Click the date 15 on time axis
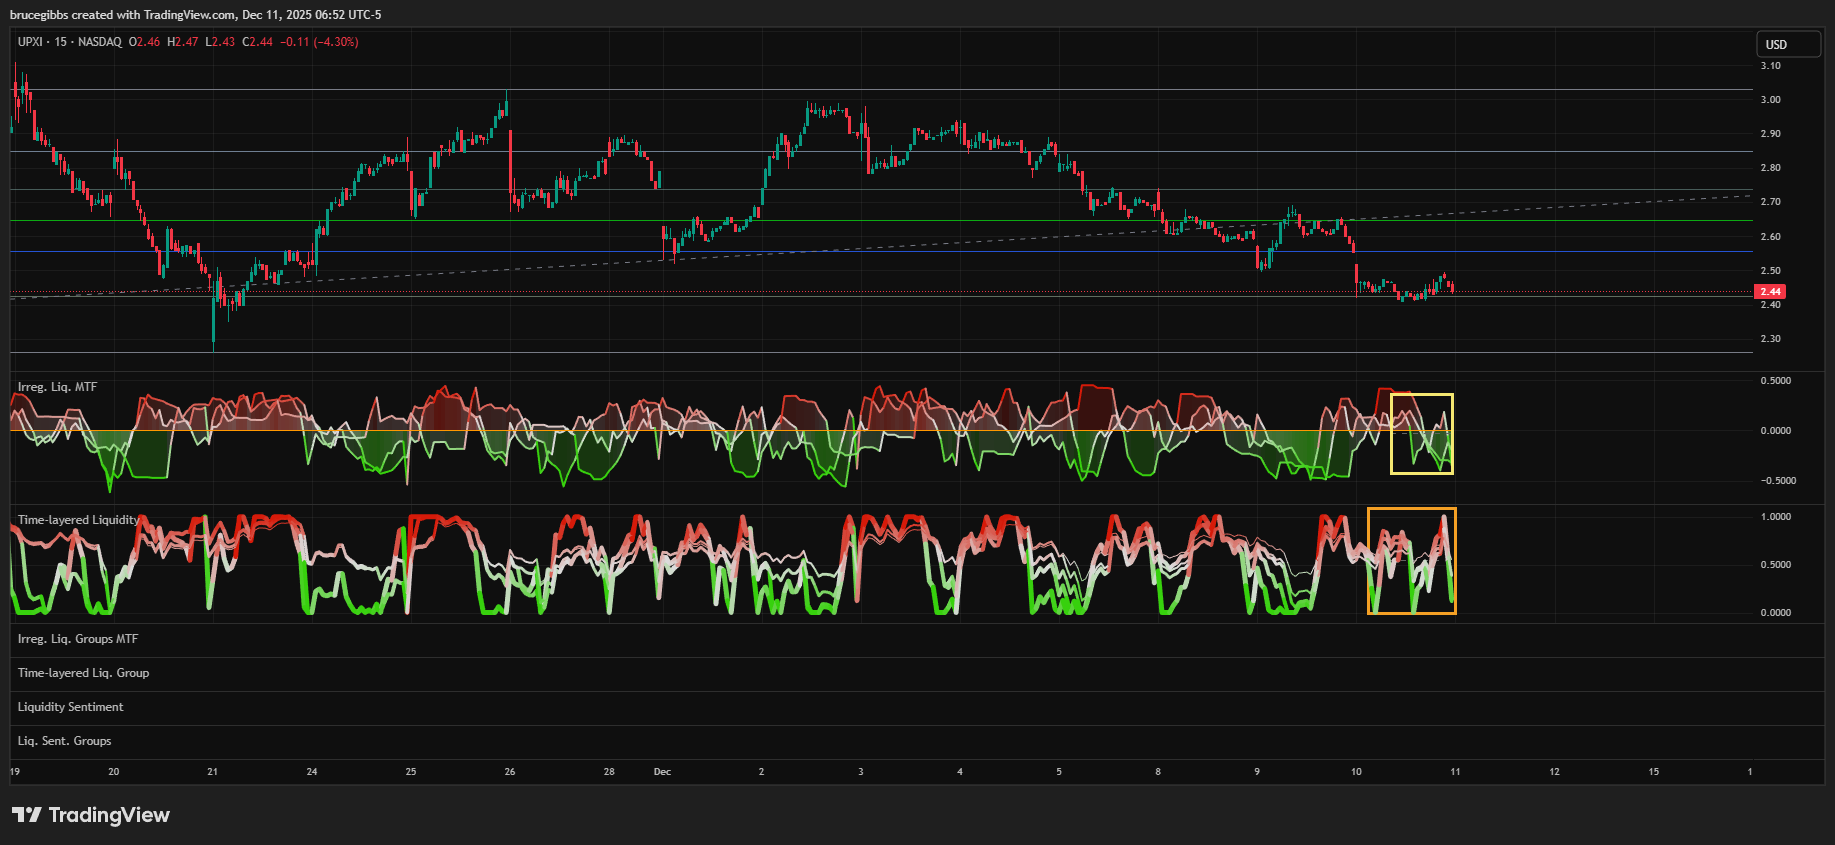This screenshot has height=845, width=1835. 1653,772
